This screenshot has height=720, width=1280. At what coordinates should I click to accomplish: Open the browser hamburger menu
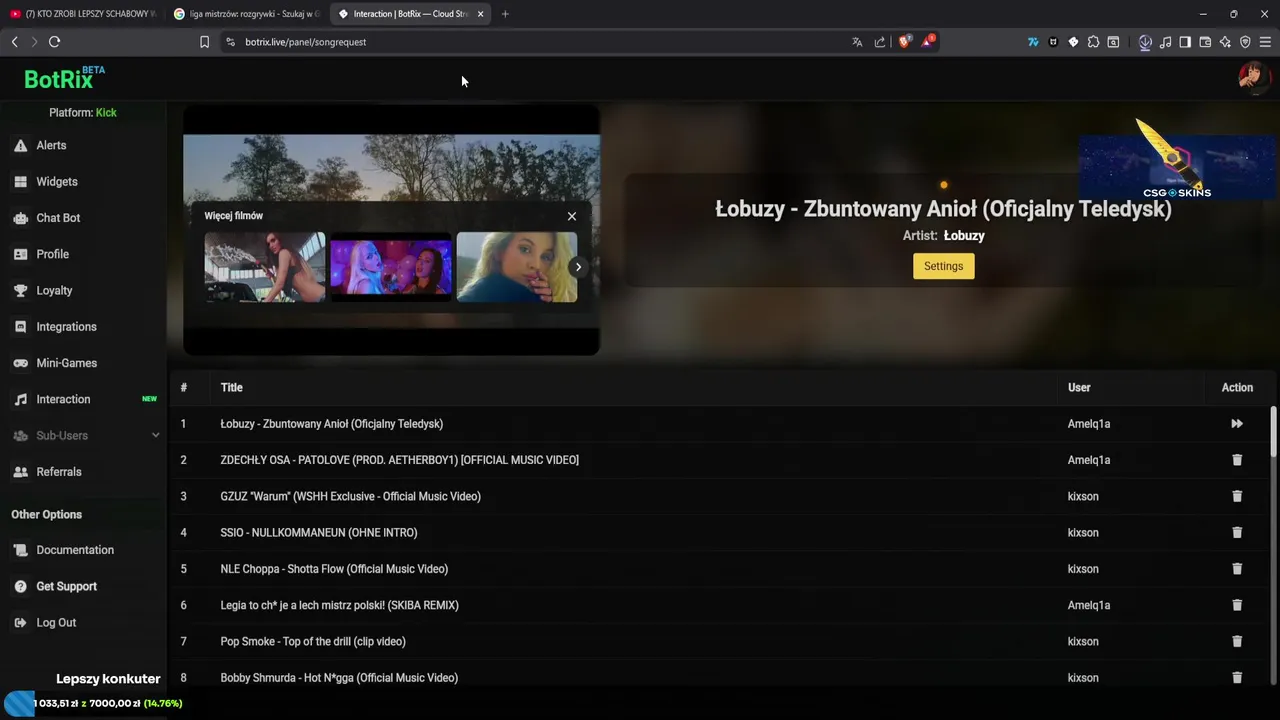click(1265, 42)
